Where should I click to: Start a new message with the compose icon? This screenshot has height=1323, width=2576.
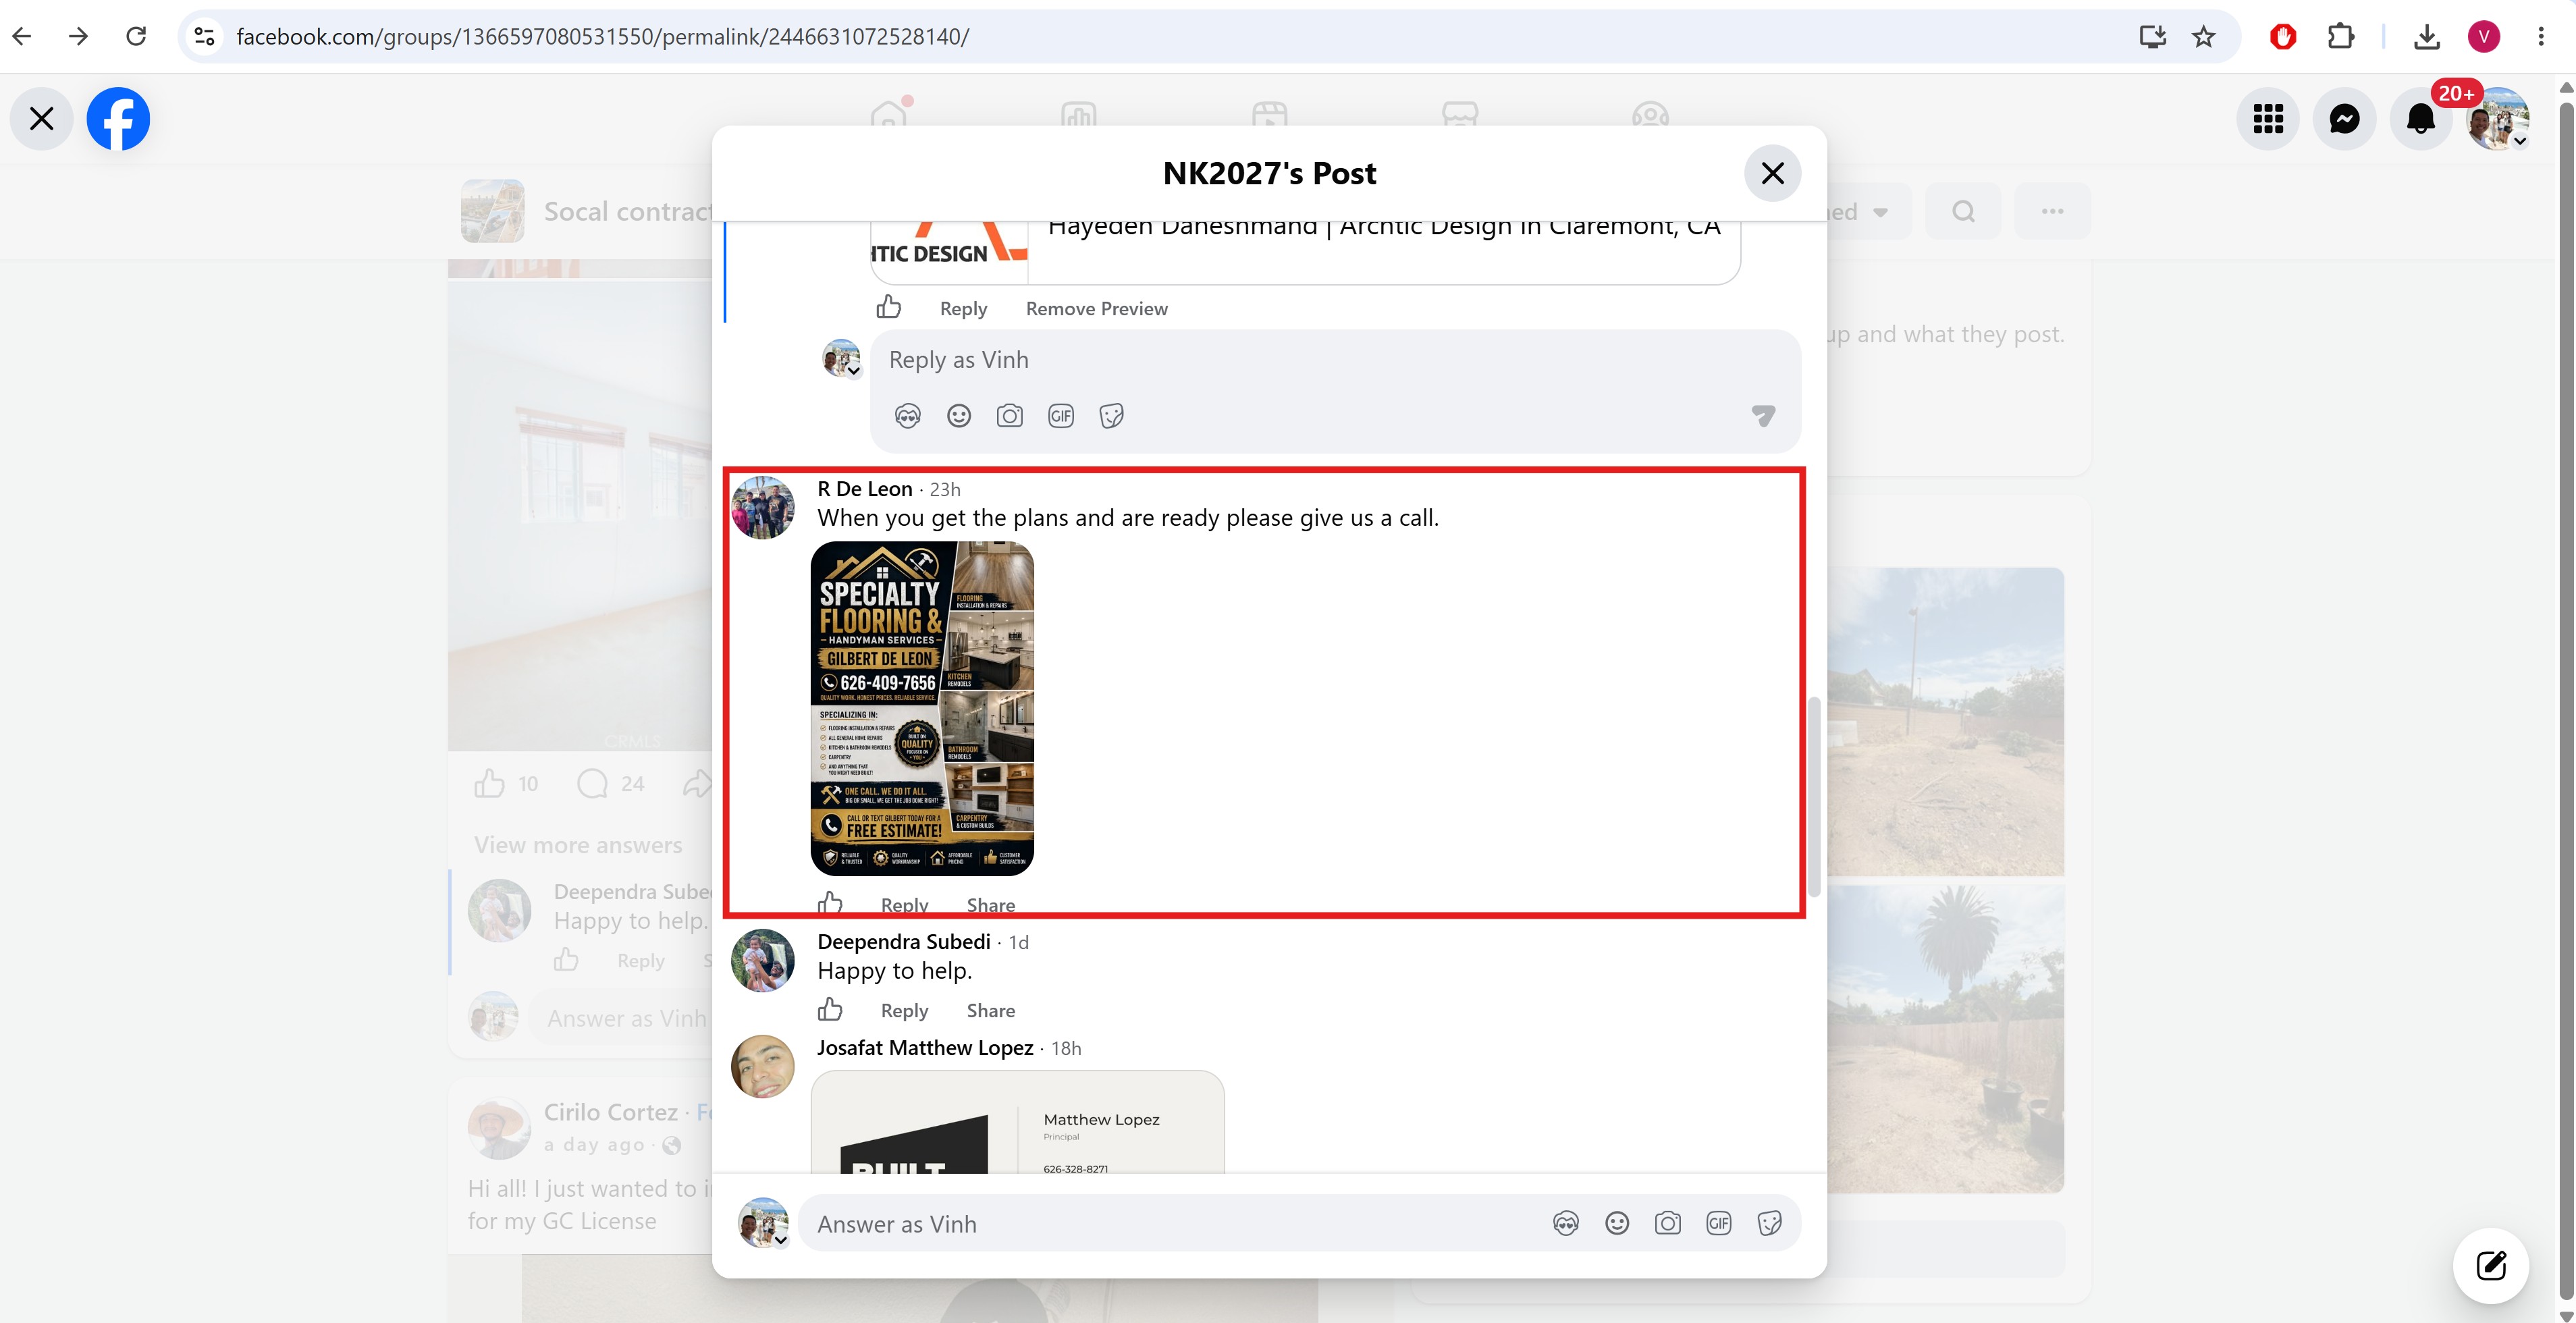point(2491,1265)
